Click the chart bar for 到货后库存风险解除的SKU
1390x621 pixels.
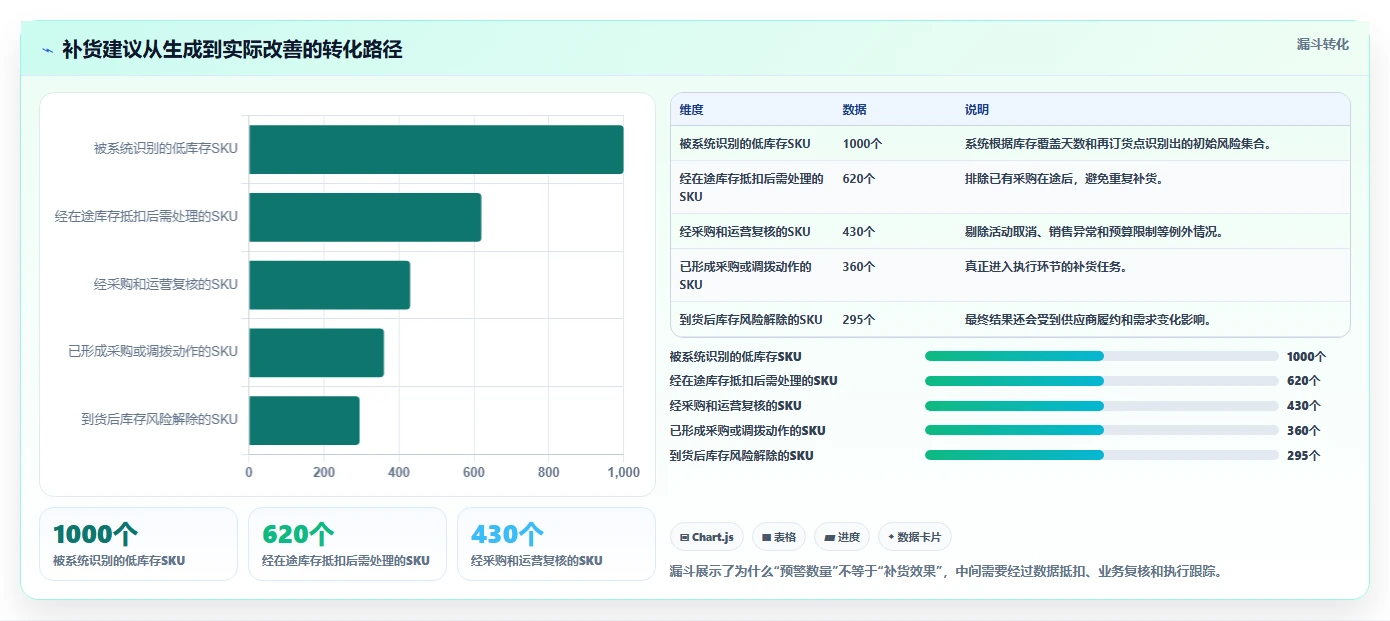coord(304,420)
